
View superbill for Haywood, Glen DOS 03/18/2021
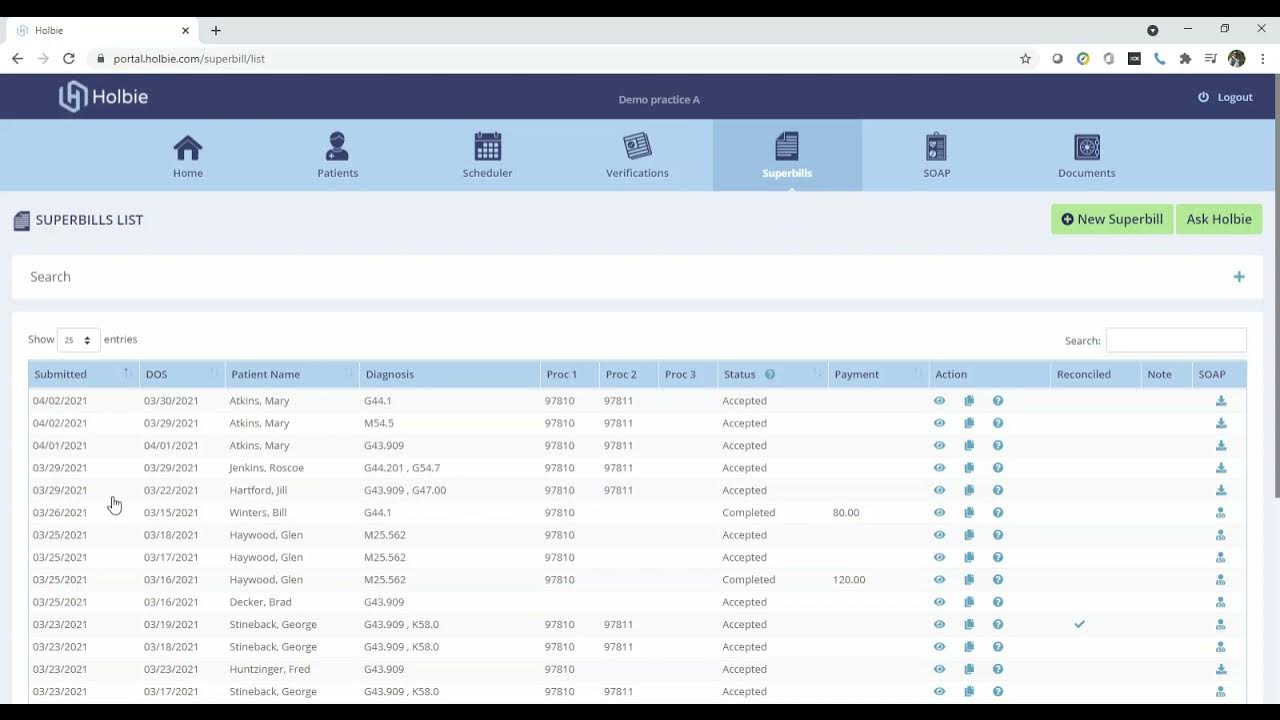tap(939, 535)
